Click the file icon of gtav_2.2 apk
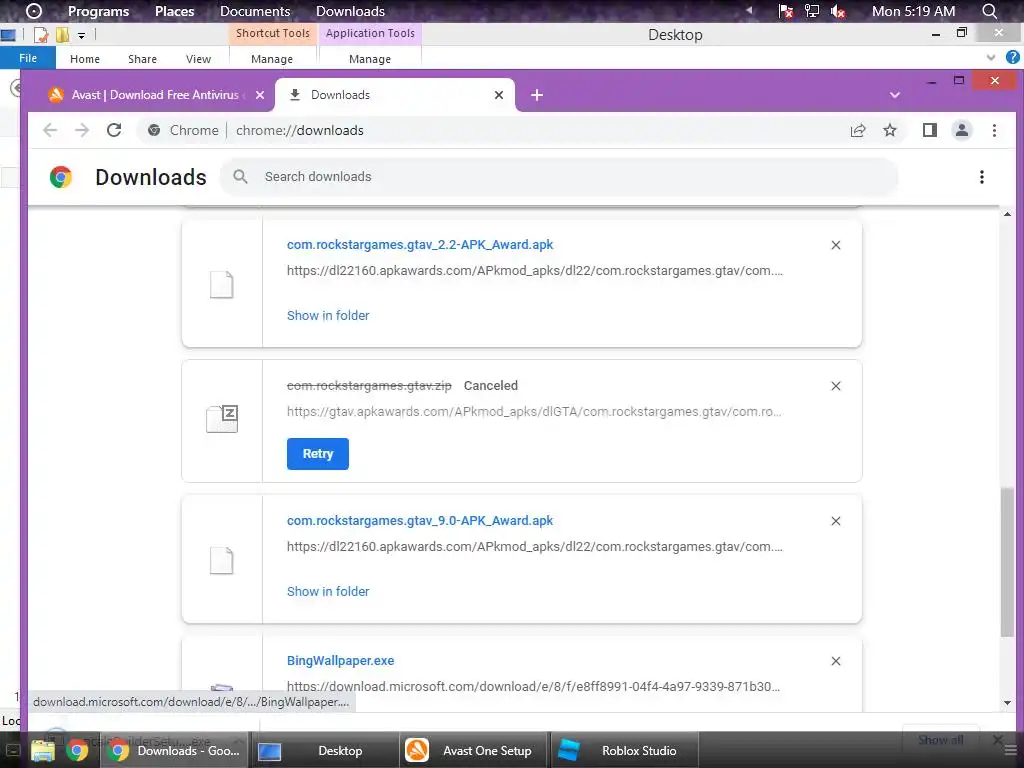This screenshot has width=1024, height=768. (221, 285)
